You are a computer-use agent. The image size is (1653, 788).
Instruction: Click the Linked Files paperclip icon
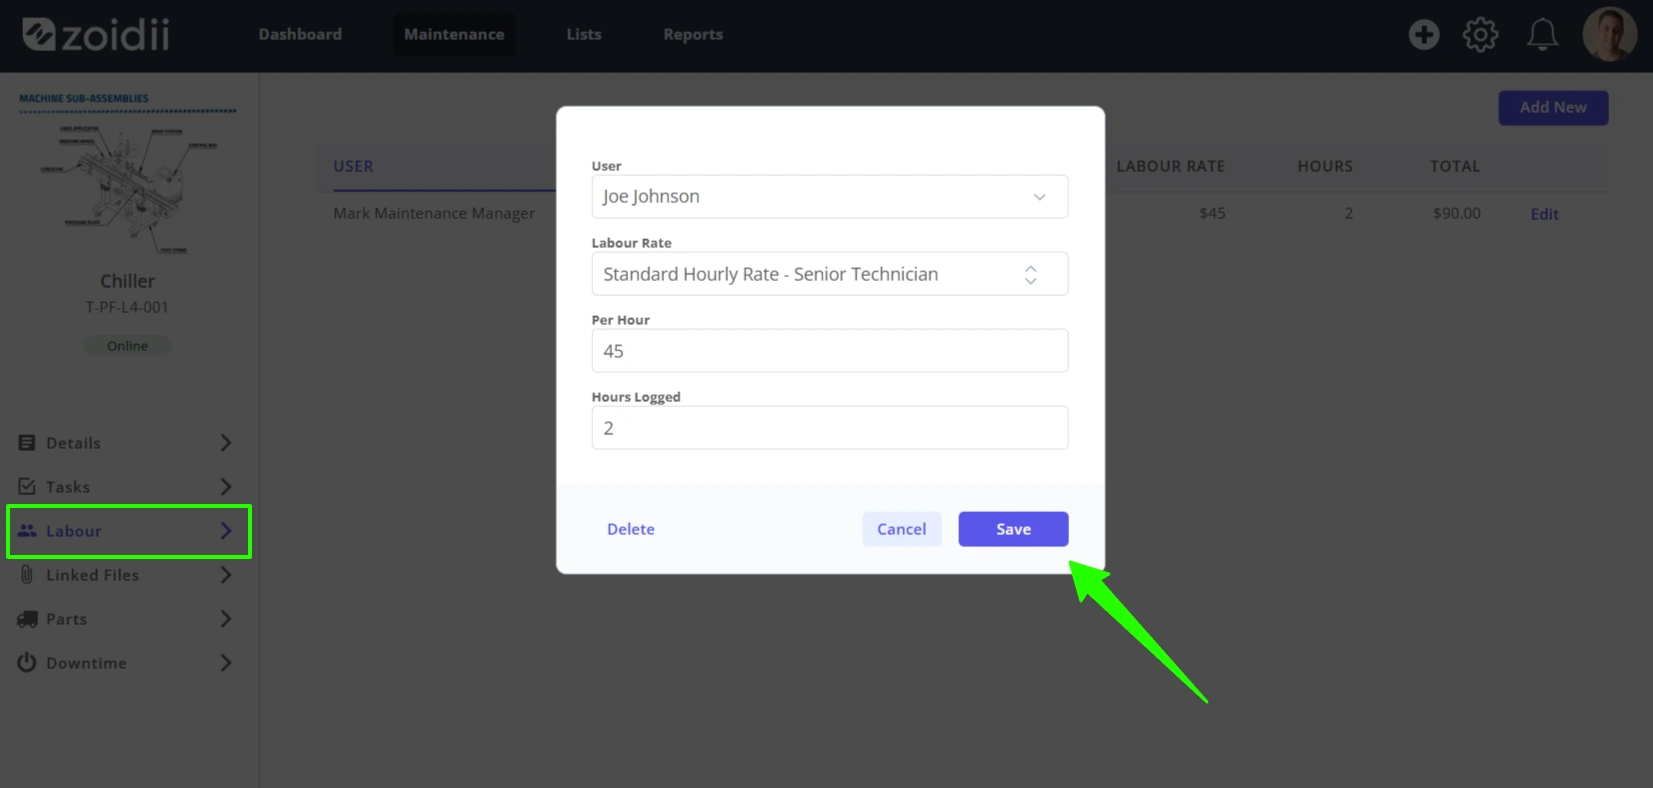point(27,575)
